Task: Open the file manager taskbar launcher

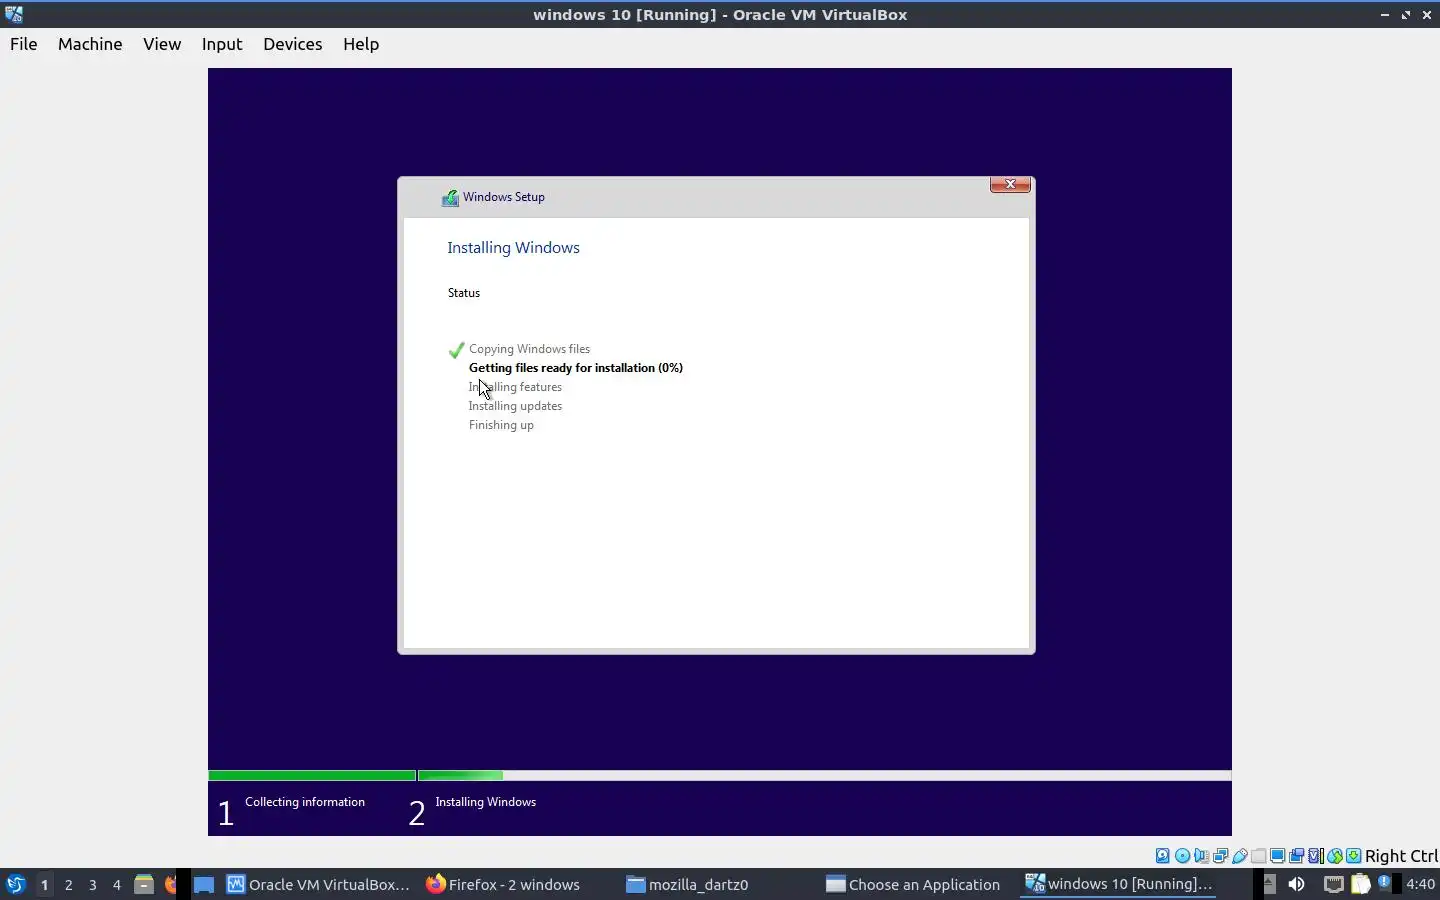Action: coord(144,884)
